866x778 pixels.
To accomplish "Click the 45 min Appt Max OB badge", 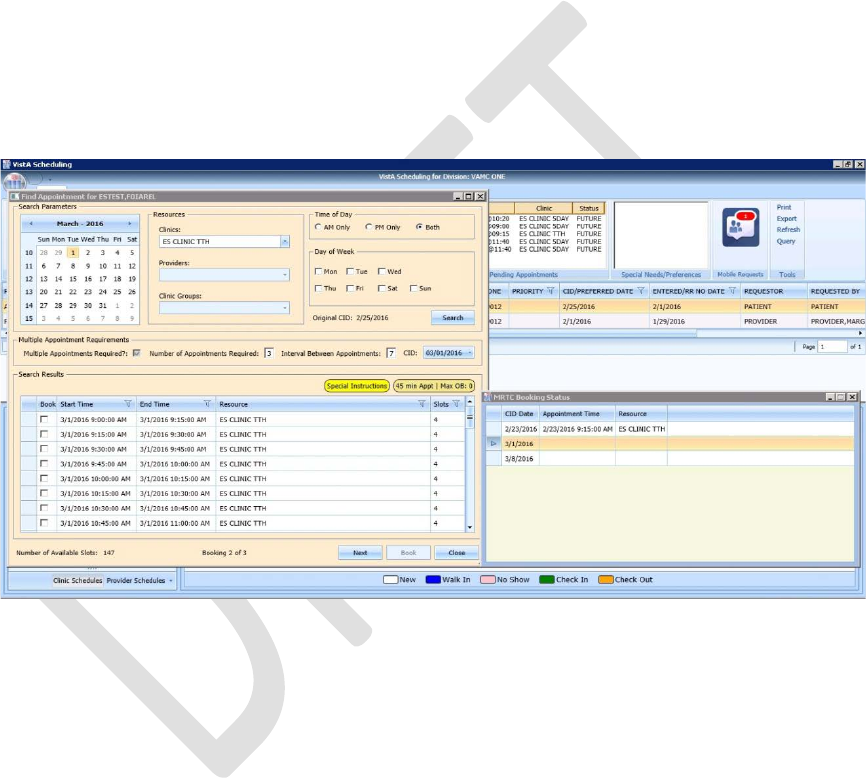I will point(434,386).
